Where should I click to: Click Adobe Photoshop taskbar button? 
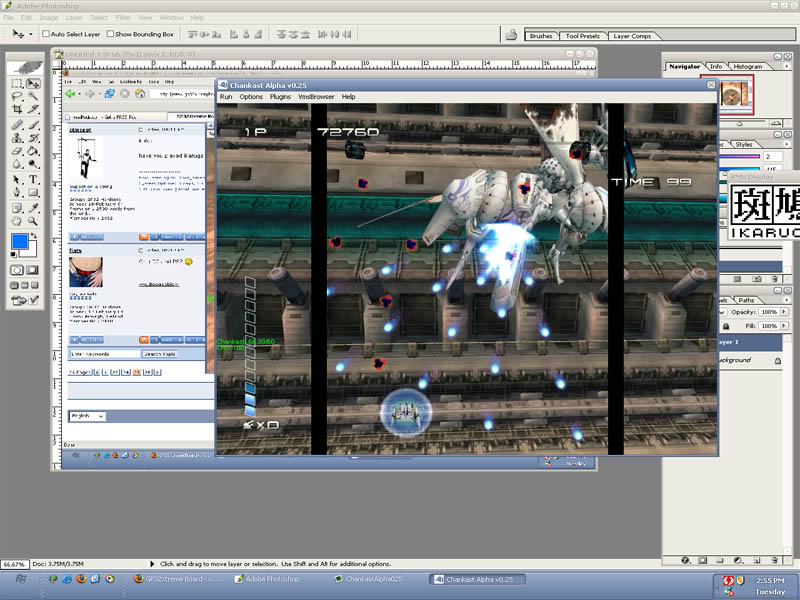coord(273,579)
